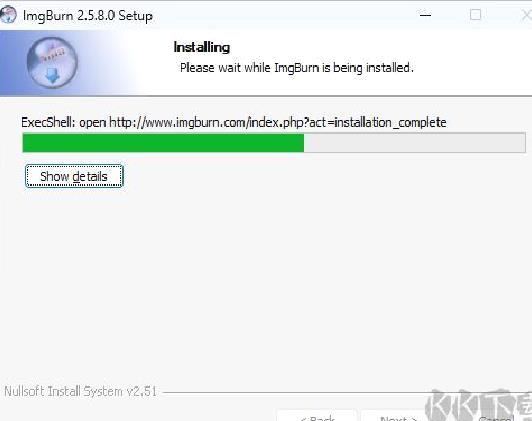Click the empty gray part of progress bar
Viewport: 532px width, 421px height.
(414, 143)
